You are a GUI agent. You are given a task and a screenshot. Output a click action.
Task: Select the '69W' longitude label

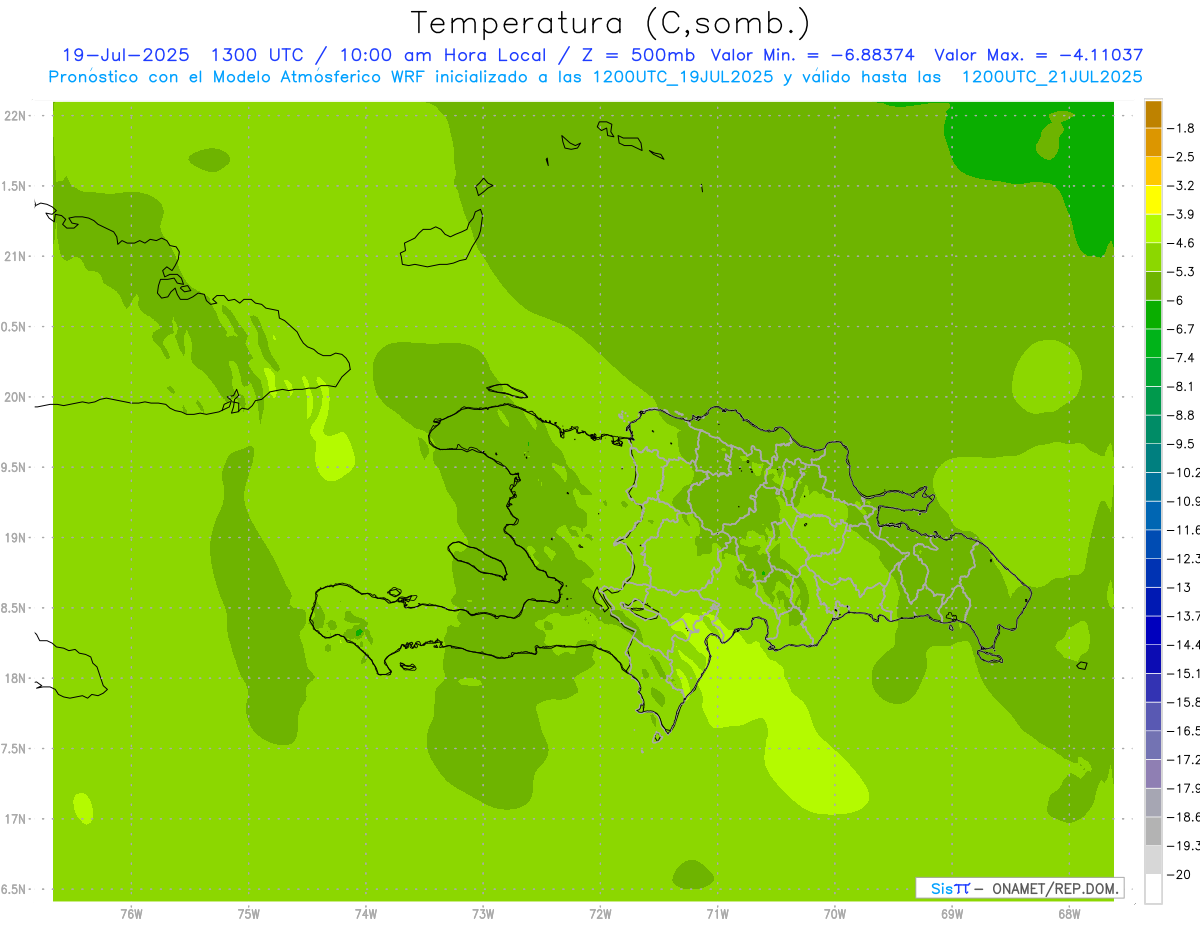(x=952, y=913)
